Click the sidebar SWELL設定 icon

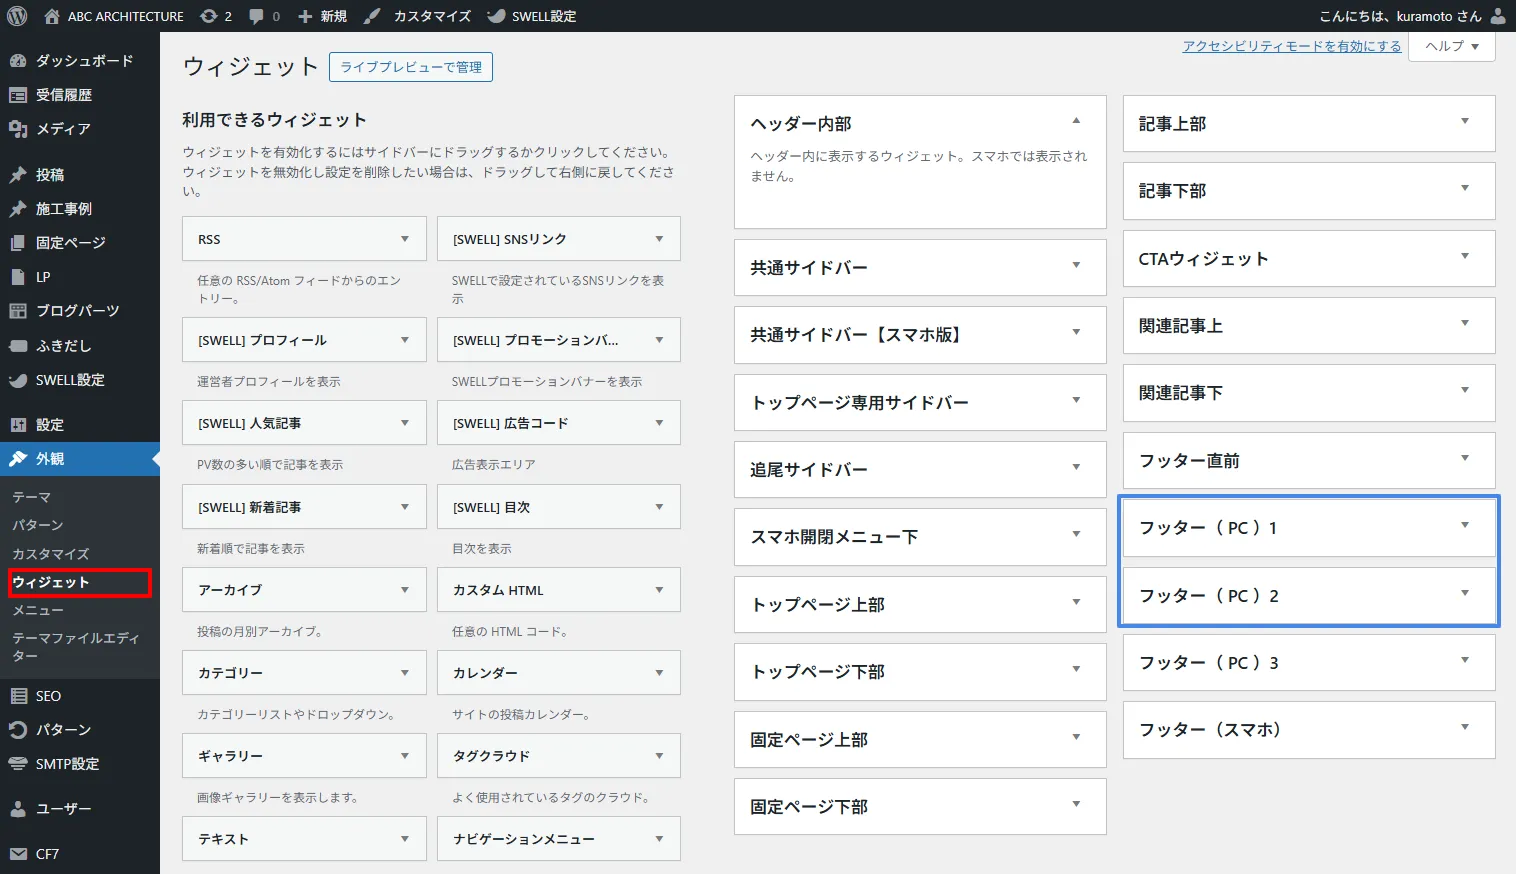pos(18,380)
